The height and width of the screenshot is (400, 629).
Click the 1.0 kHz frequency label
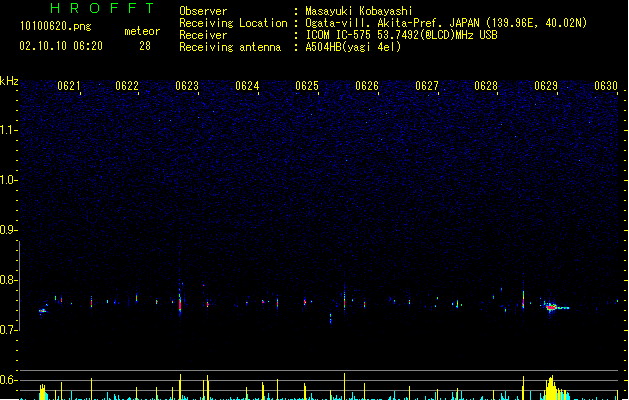pyautogui.click(x=8, y=180)
